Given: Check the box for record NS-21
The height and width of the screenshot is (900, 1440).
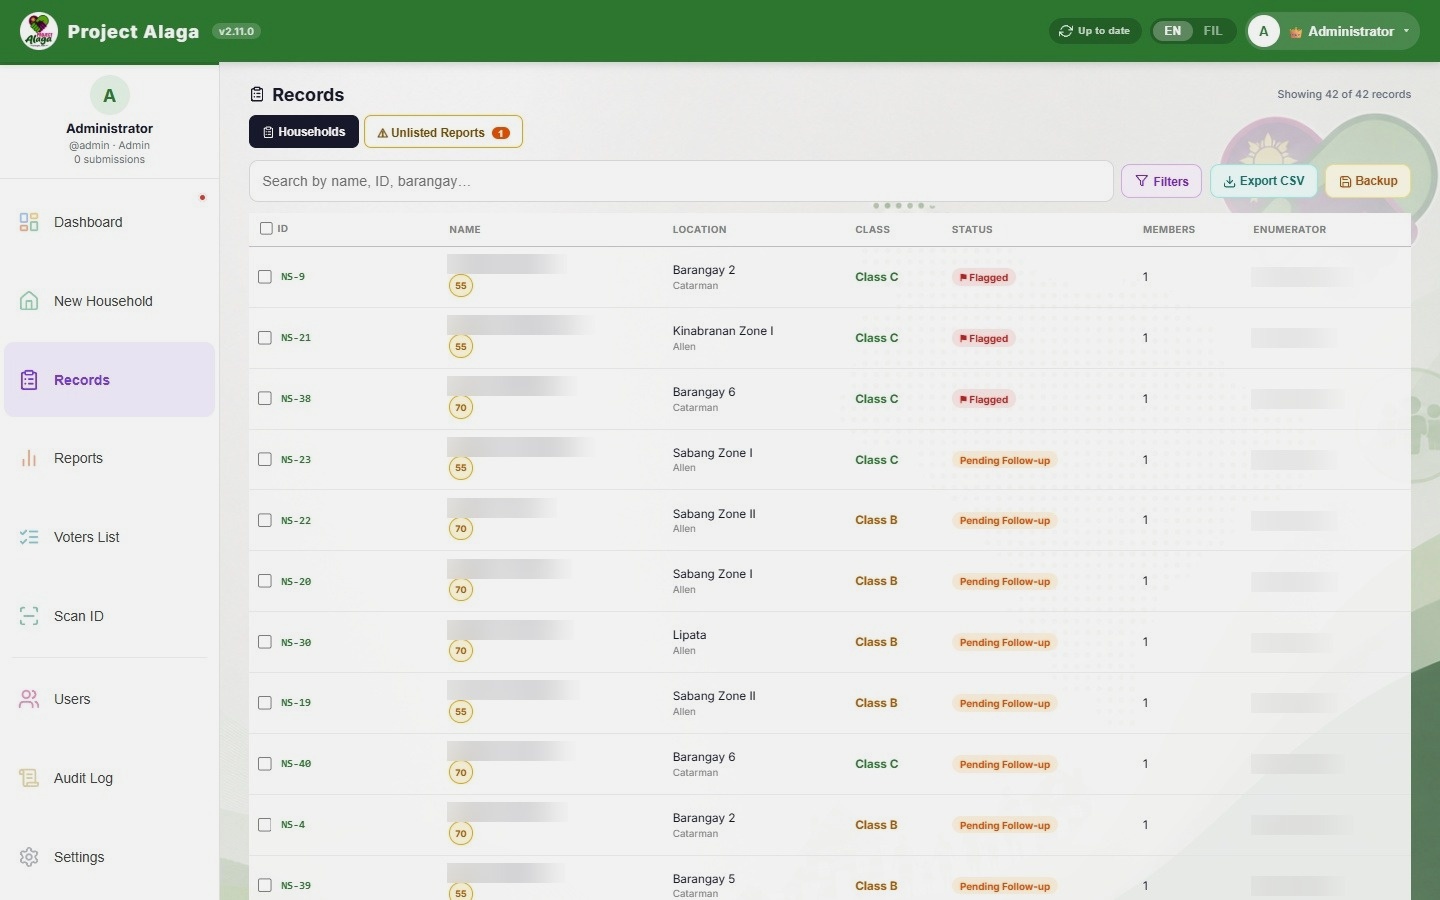Looking at the screenshot, I should click(265, 338).
